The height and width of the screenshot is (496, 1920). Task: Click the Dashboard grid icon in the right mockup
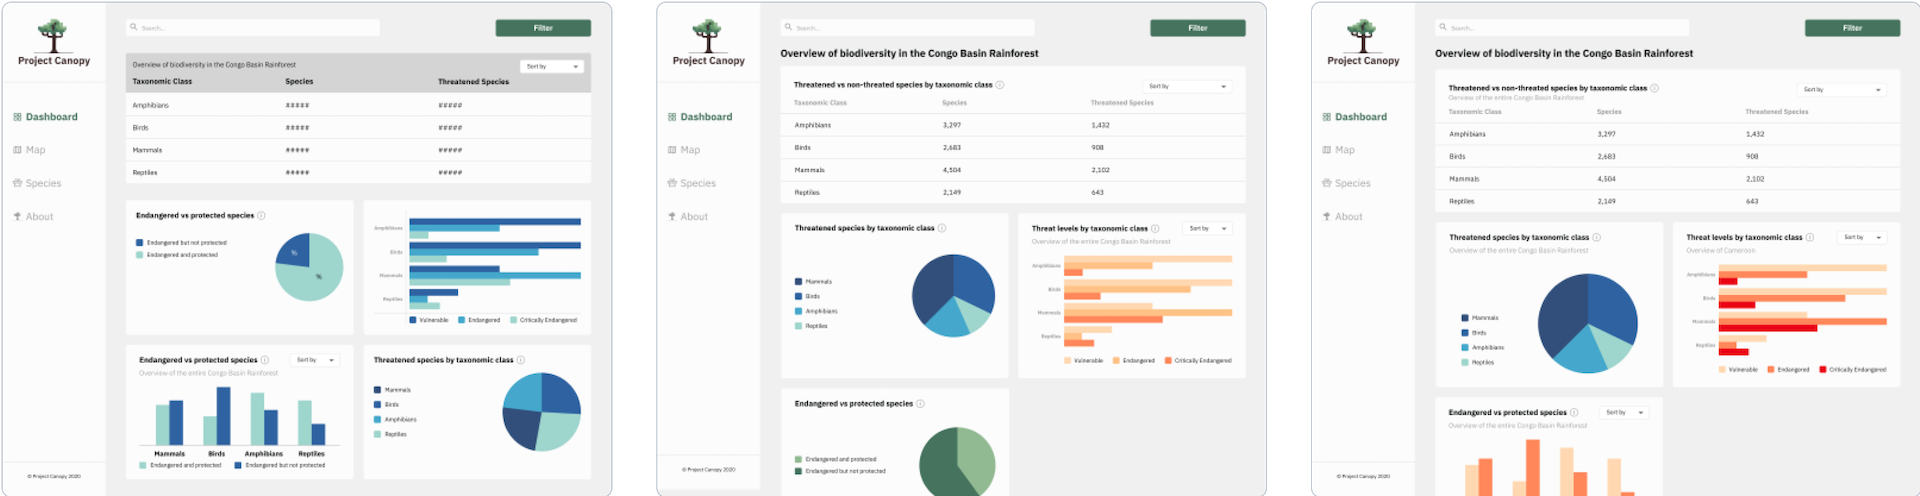(x=1327, y=117)
